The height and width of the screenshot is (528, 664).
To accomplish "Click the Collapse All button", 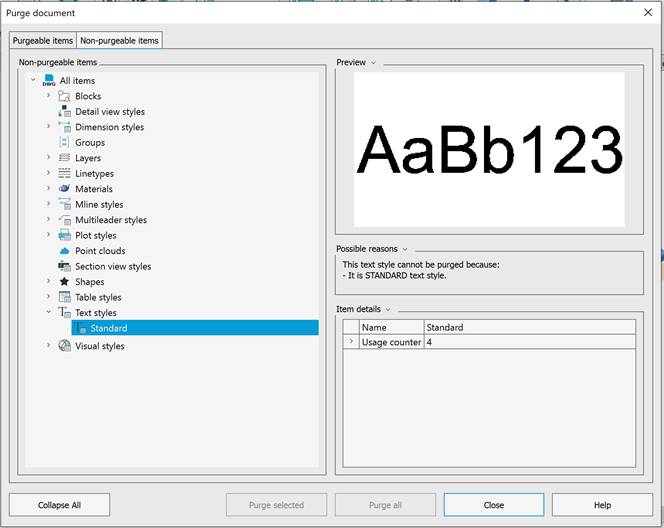I will click(x=59, y=505).
